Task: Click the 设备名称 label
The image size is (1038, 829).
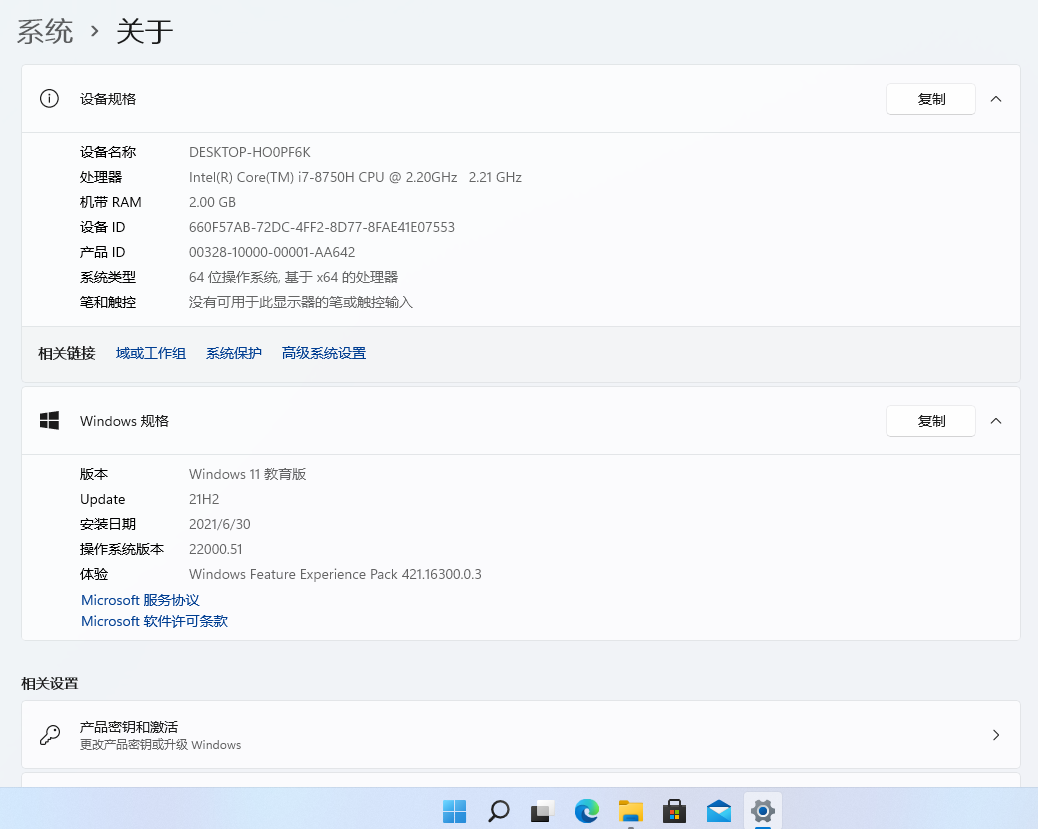Action: [x=108, y=152]
